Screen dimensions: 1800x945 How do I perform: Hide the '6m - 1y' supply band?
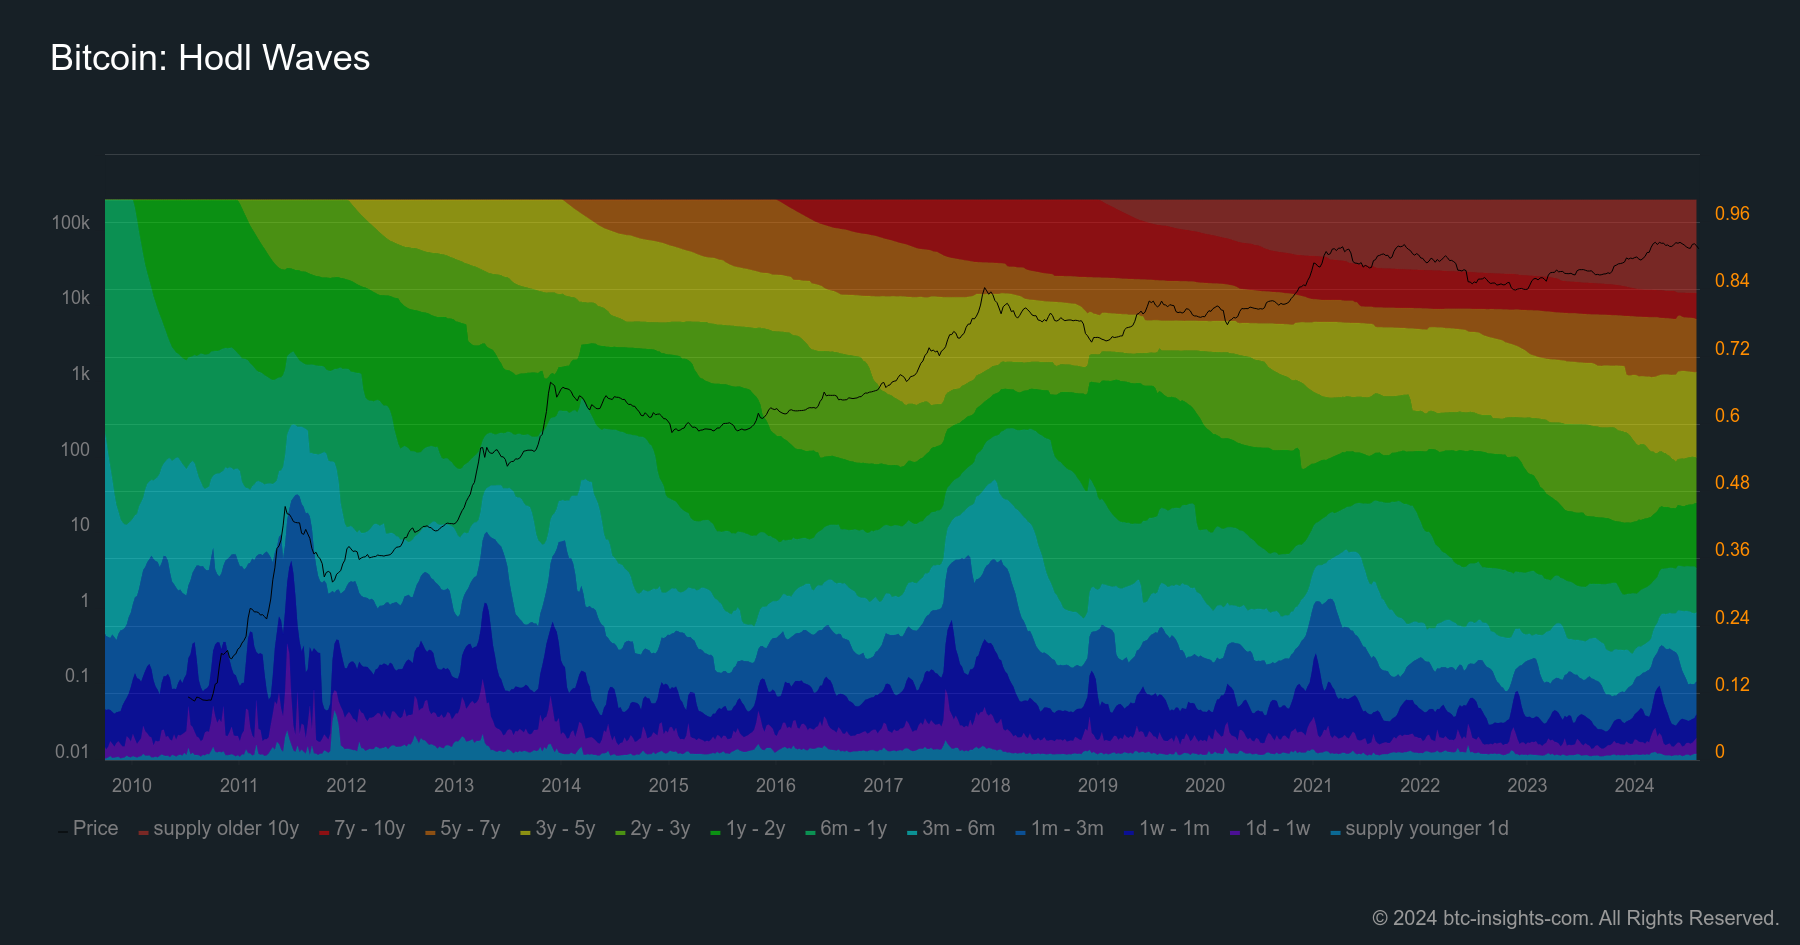(x=855, y=828)
